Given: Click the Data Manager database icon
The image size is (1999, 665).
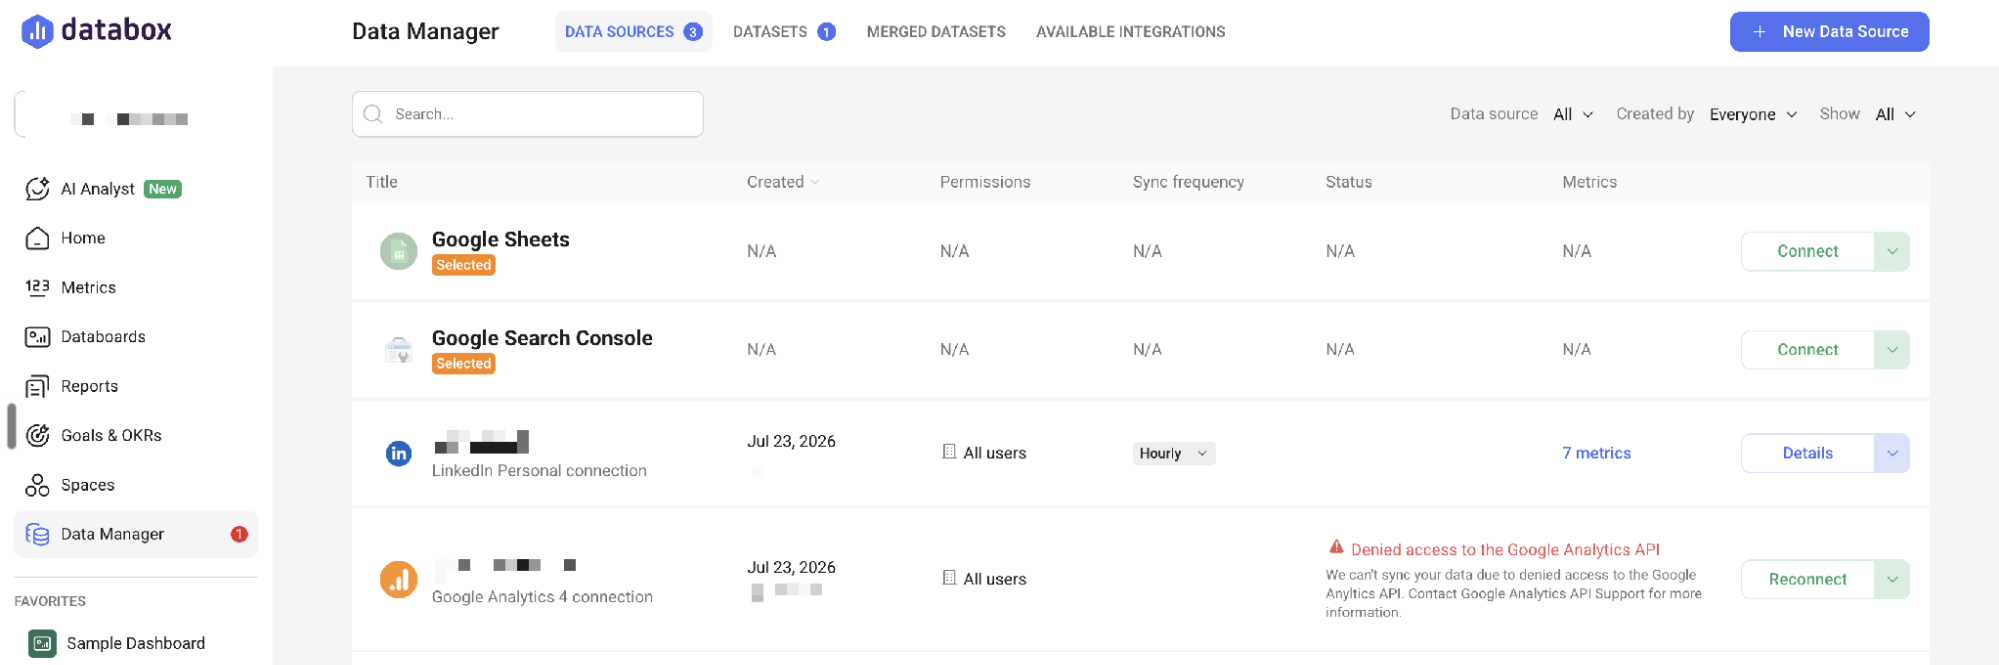Looking at the screenshot, I should (x=37, y=534).
